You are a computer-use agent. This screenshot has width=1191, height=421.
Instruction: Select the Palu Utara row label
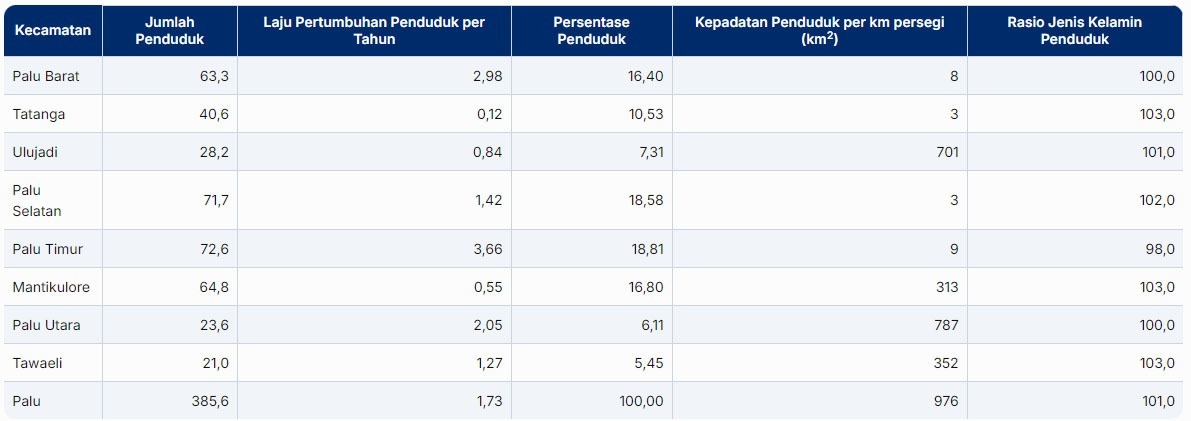click(x=47, y=325)
